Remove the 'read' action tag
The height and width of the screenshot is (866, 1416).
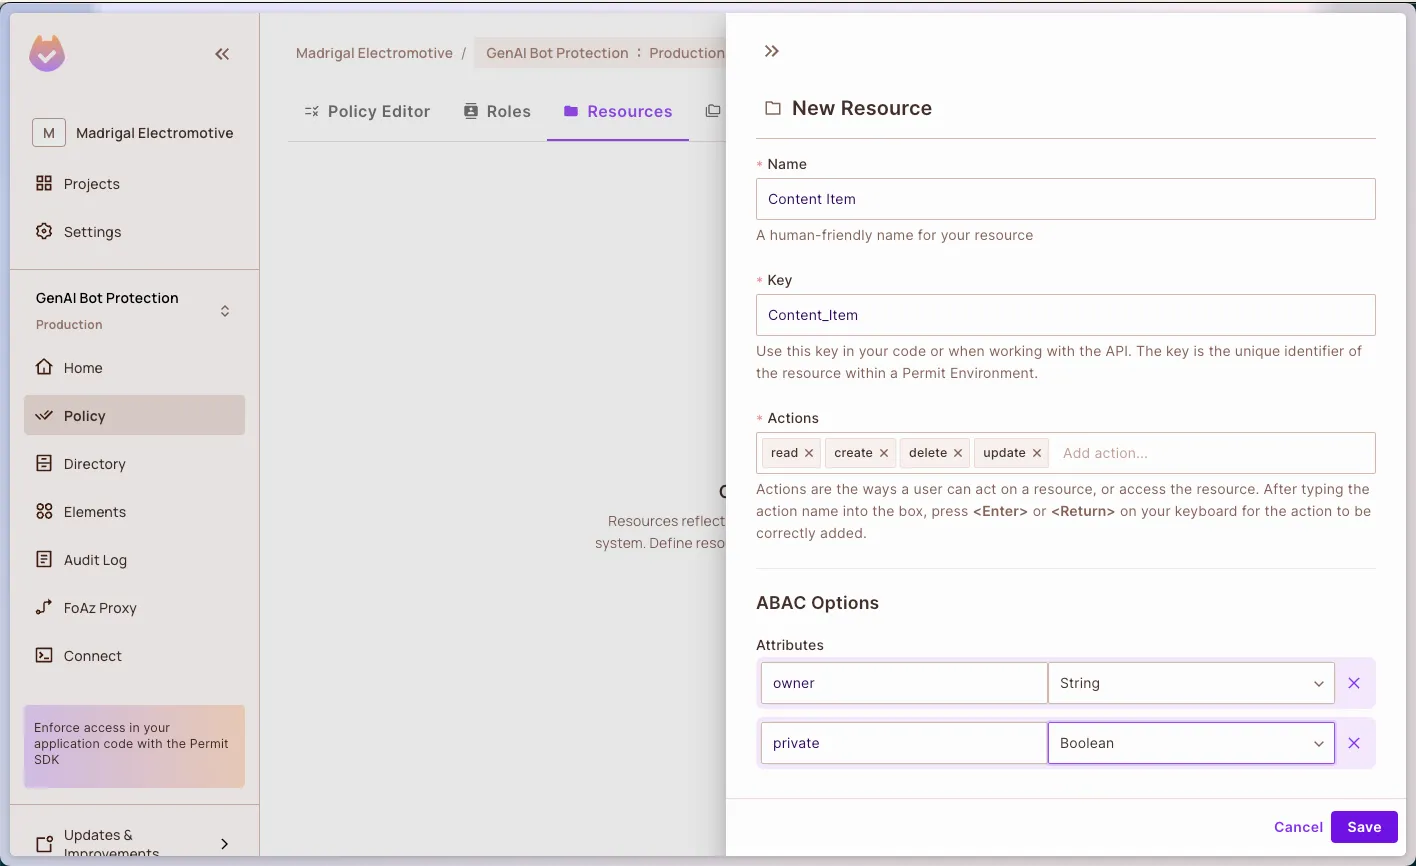point(809,453)
